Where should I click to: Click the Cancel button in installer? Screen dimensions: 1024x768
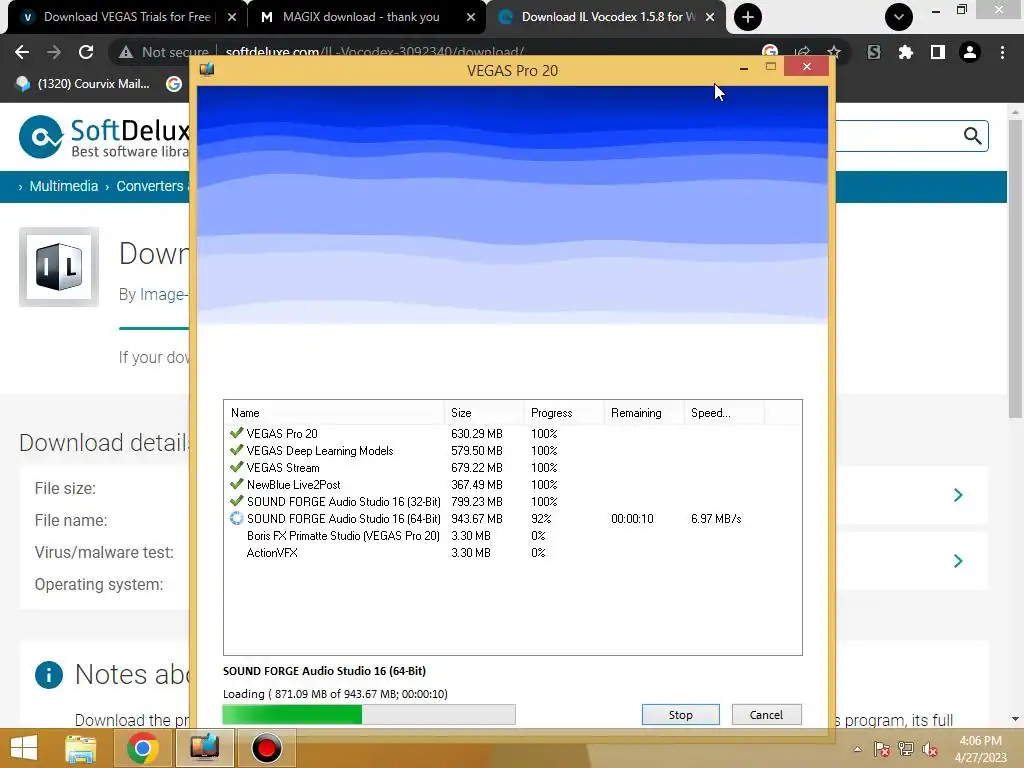click(x=766, y=714)
